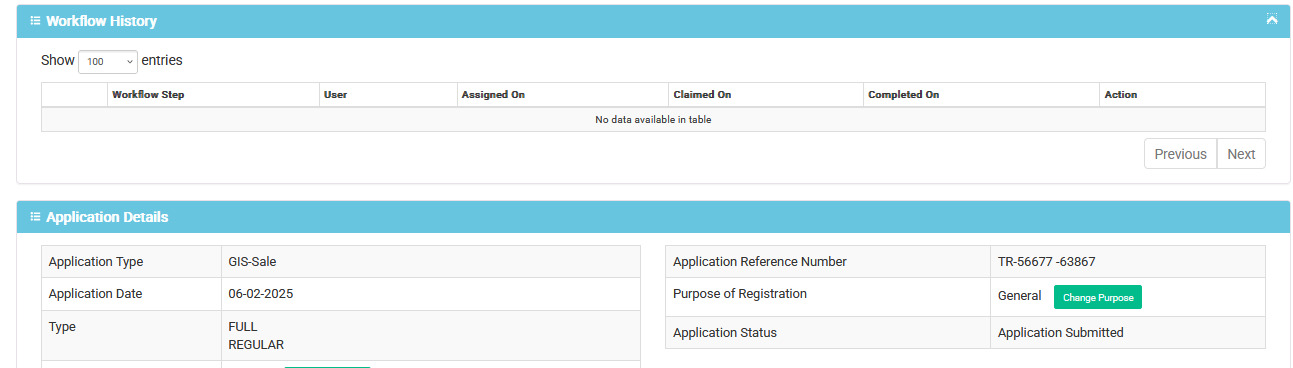The image size is (1293, 368).
Task: Click the Change Purpose button
Action: (x=1098, y=297)
